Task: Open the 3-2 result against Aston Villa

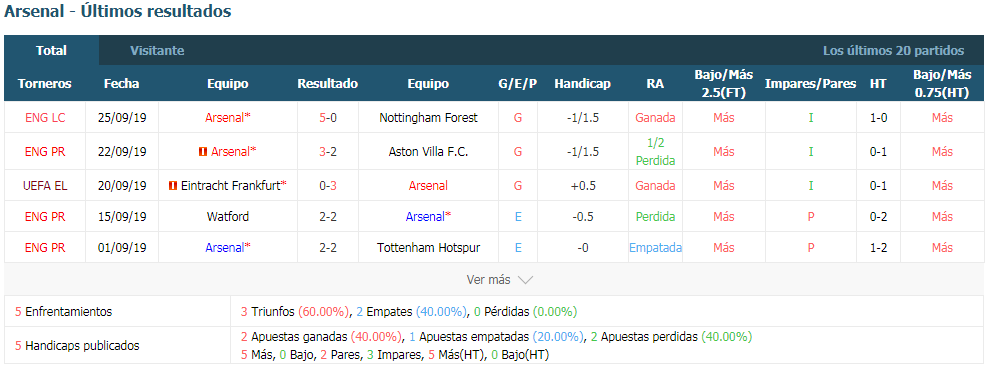Action: click(328, 152)
